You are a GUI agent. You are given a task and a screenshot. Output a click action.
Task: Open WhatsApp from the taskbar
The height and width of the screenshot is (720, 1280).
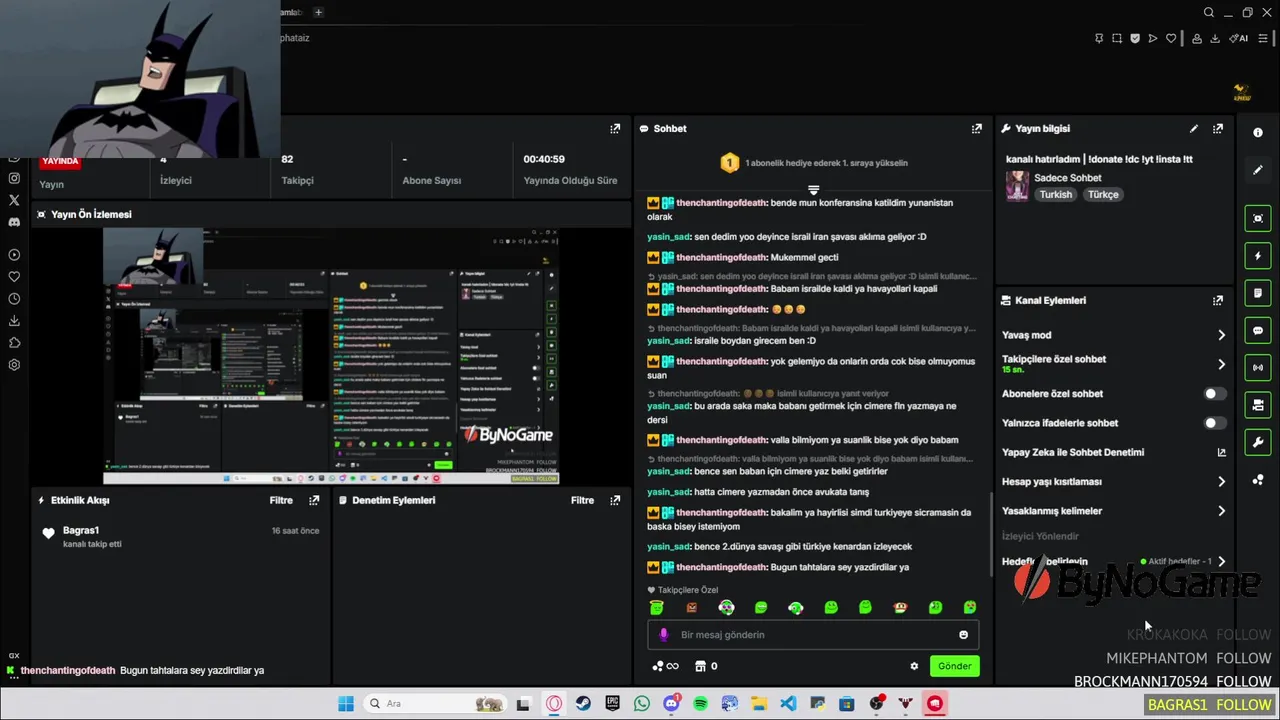[641, 703]
